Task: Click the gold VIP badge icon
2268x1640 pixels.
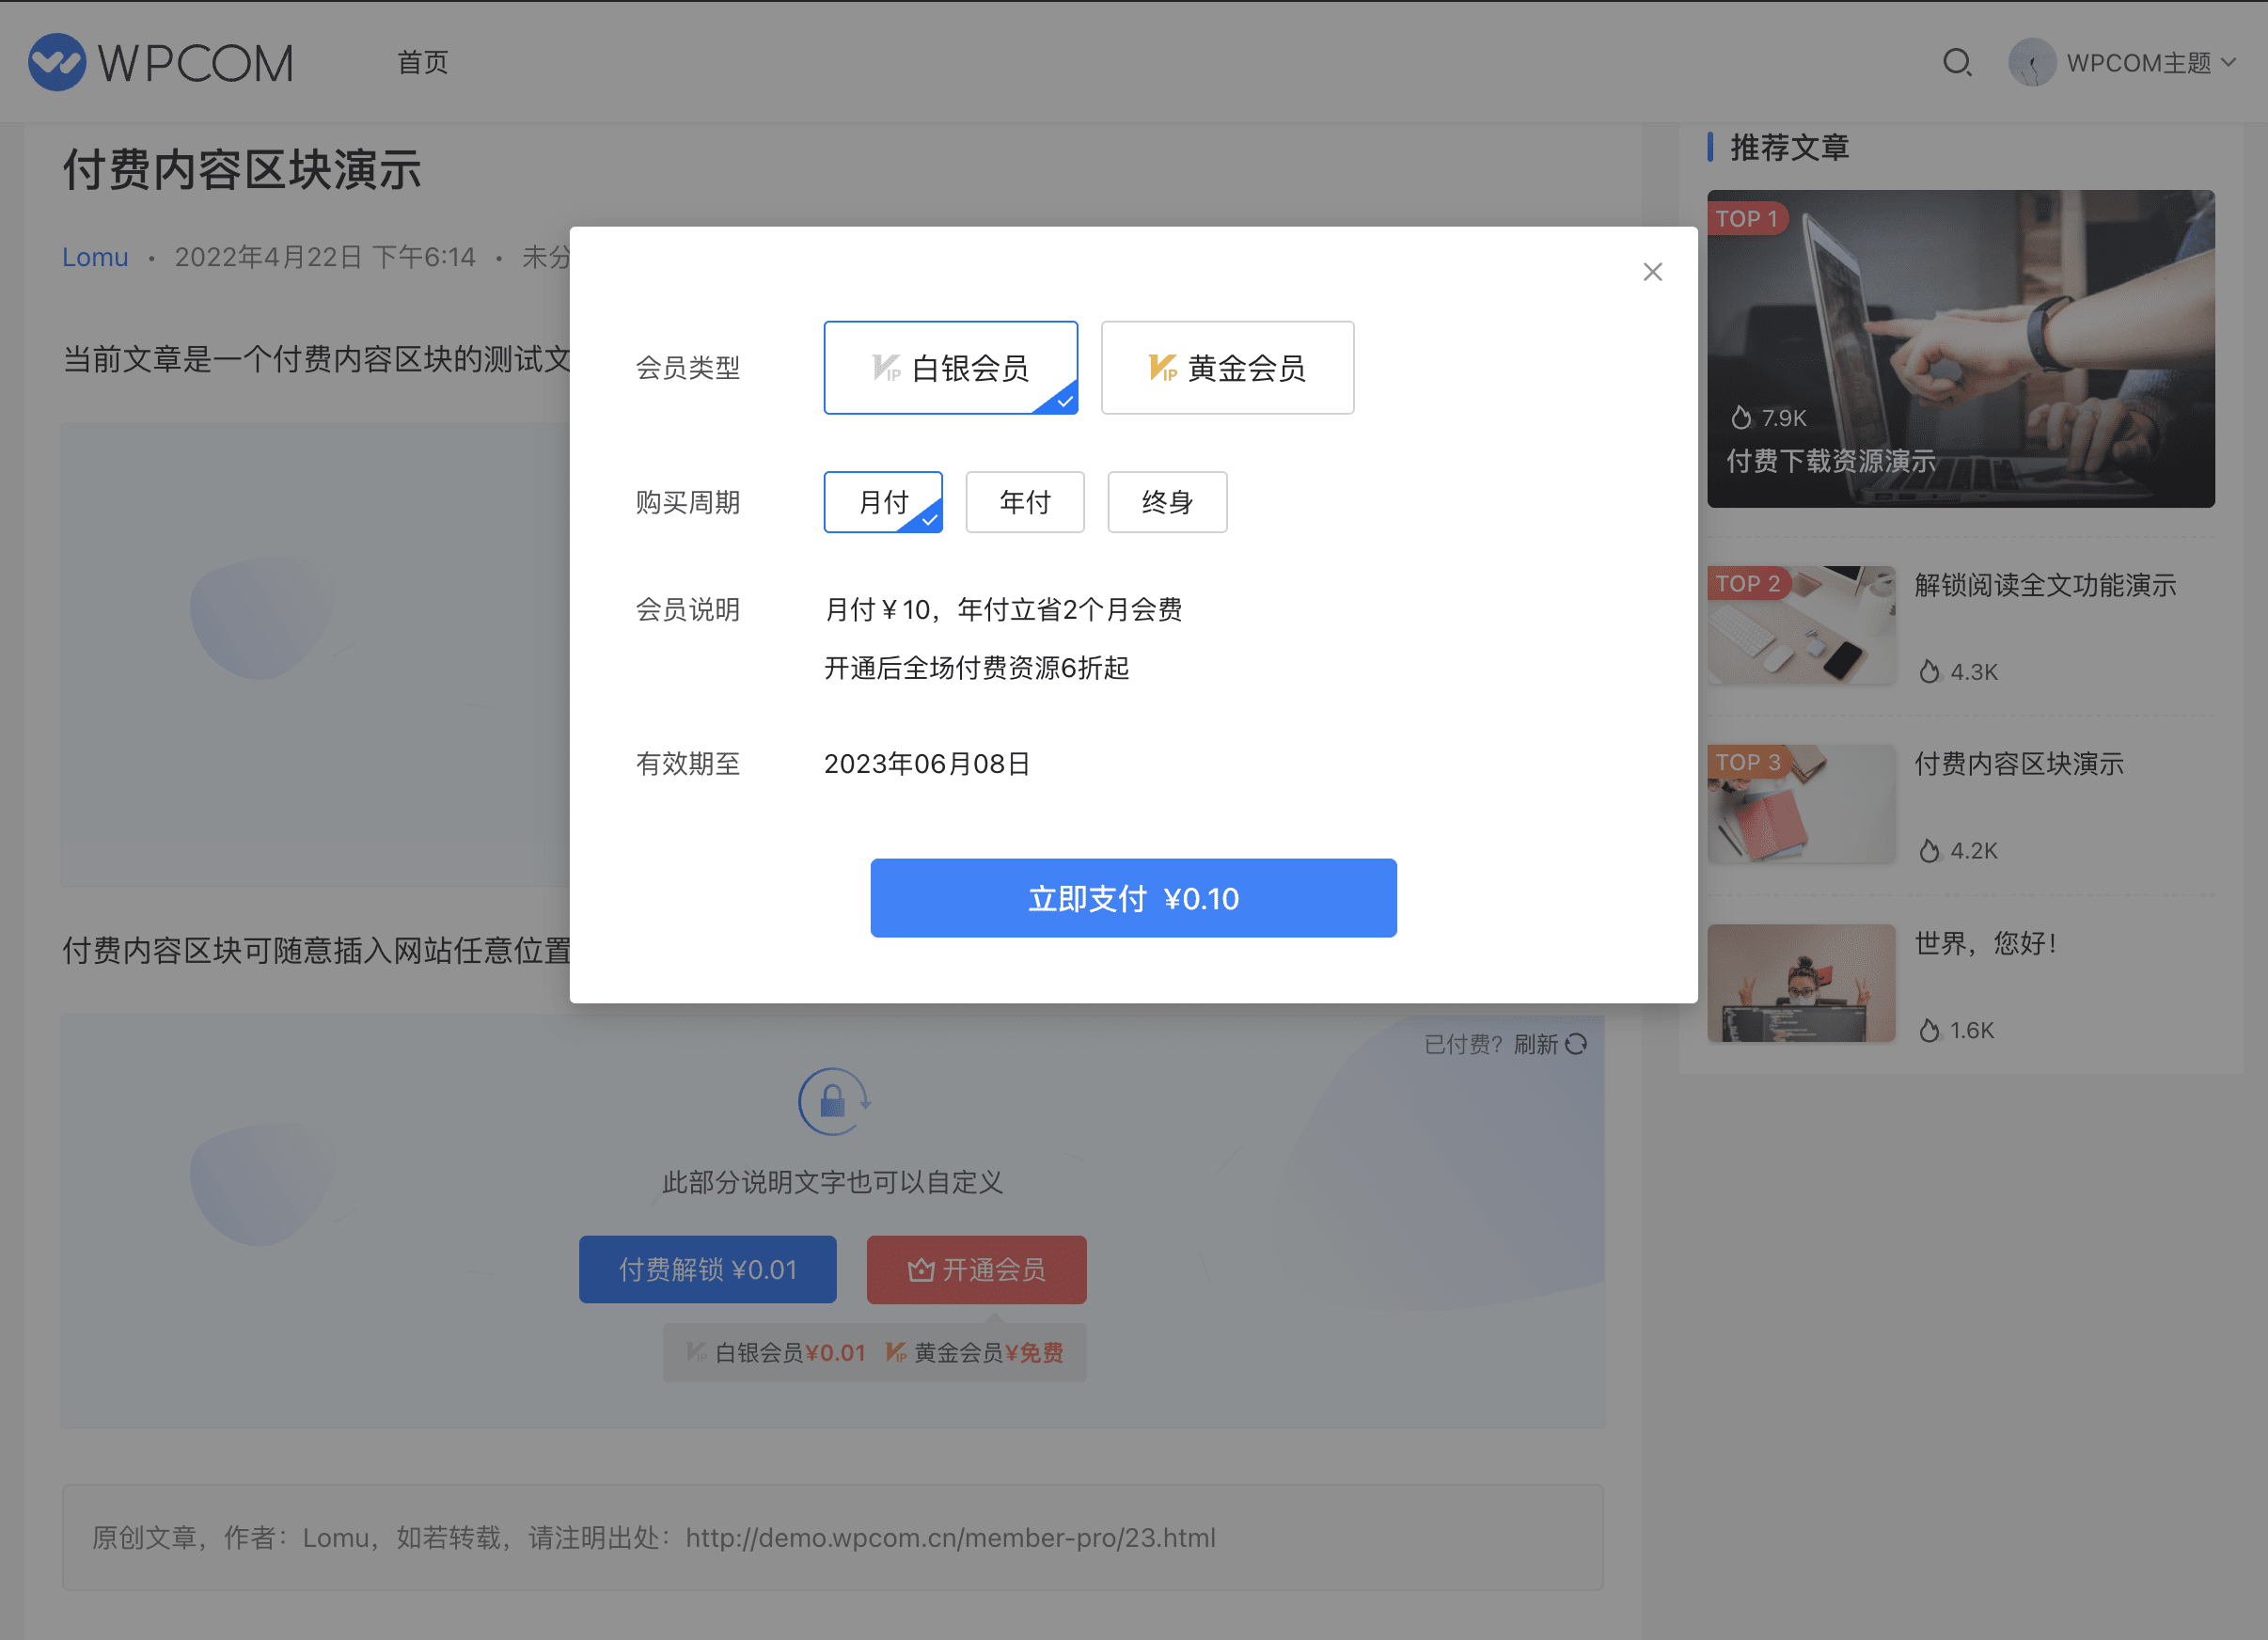Action: click(1162, 368)
